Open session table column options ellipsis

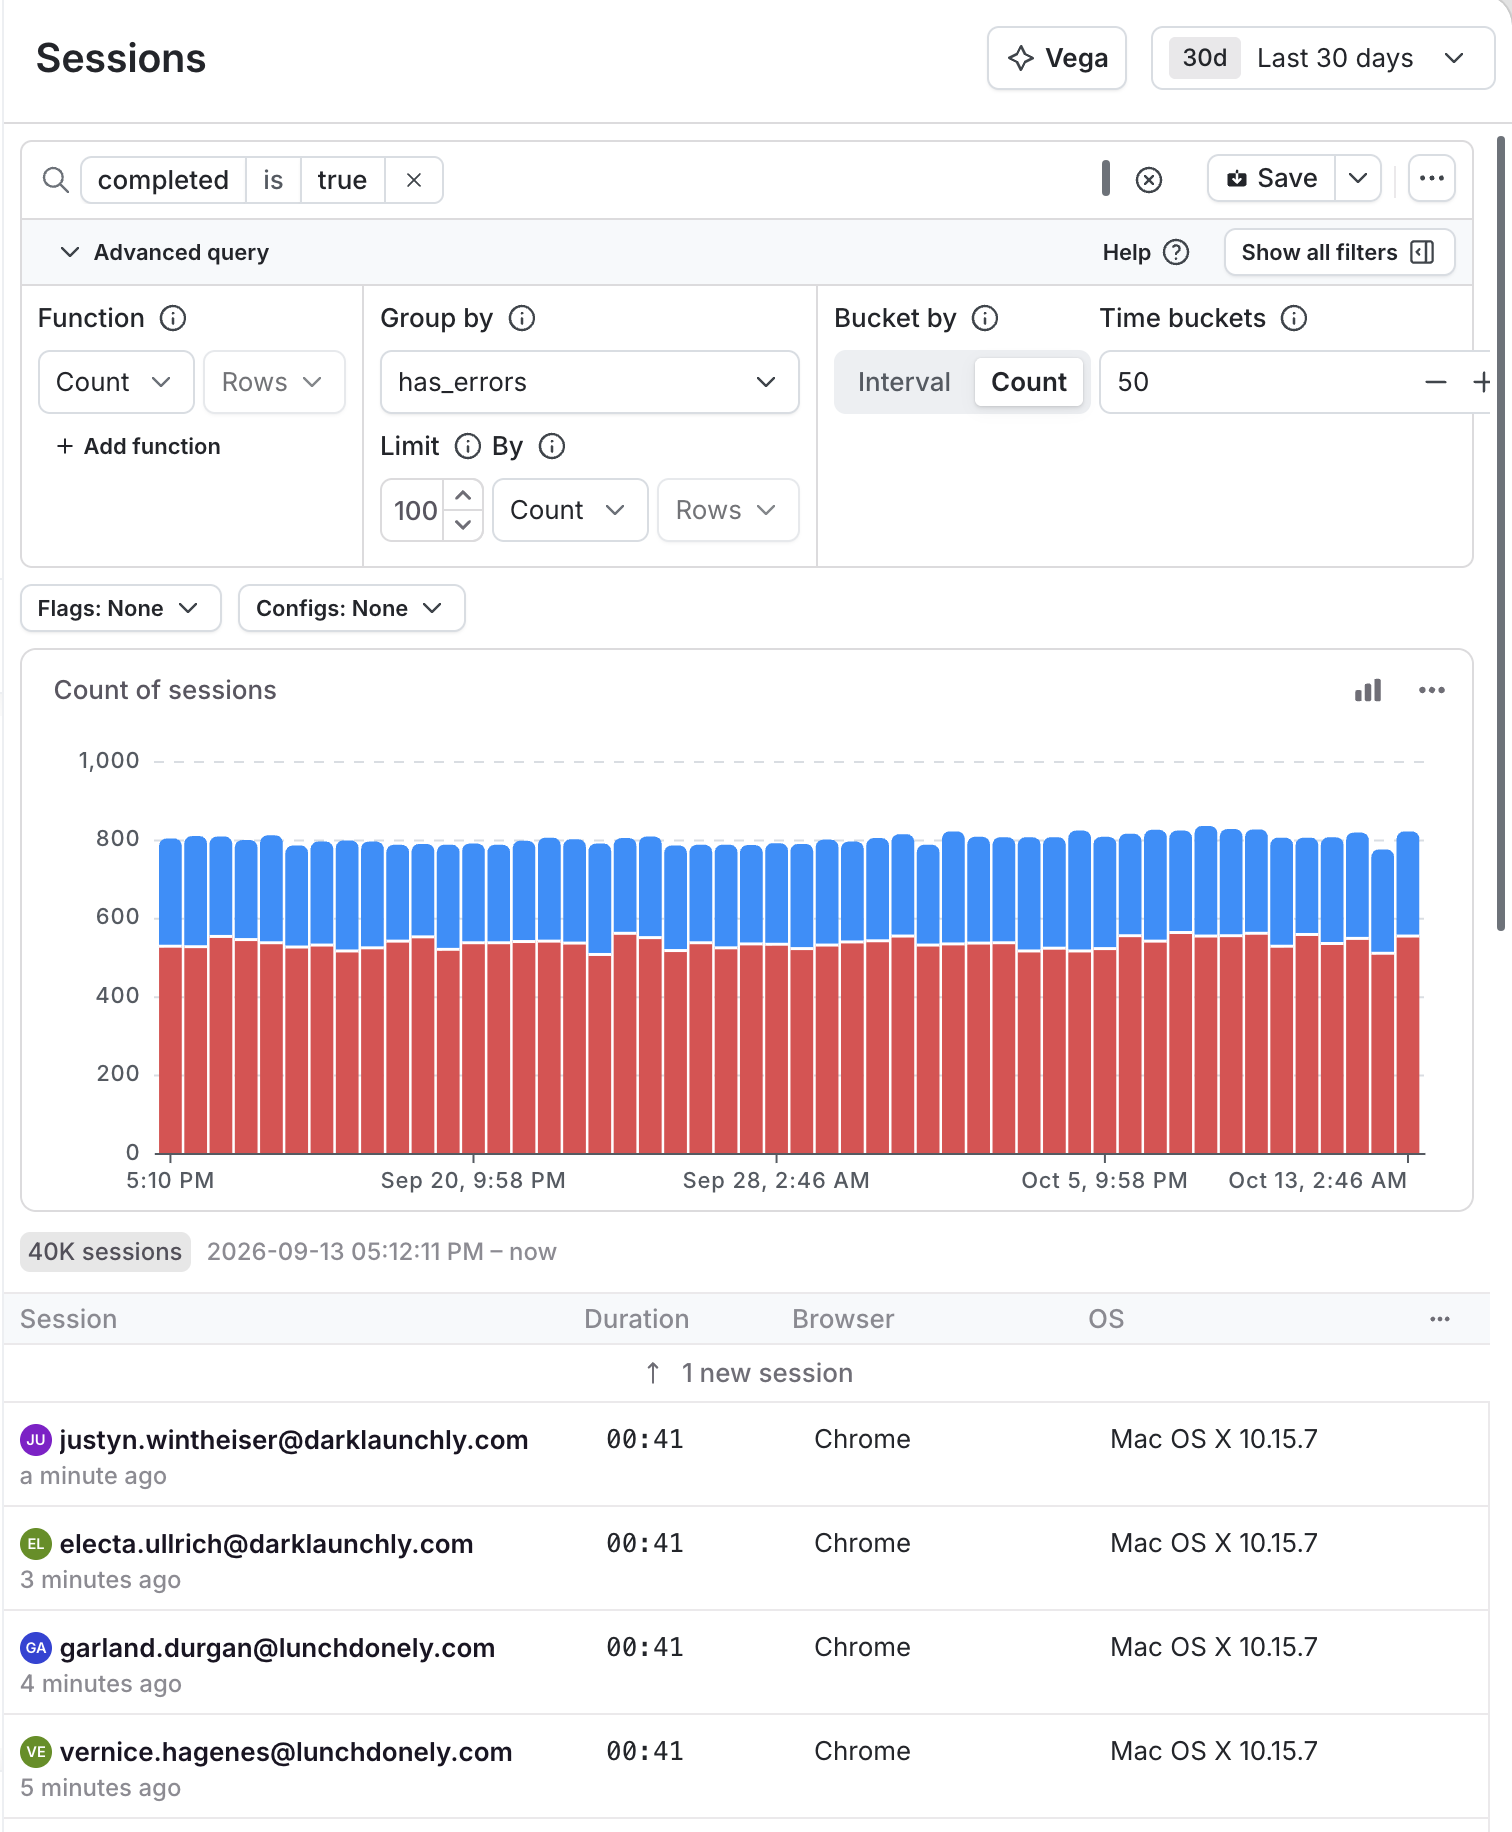pos(1440,1319)
